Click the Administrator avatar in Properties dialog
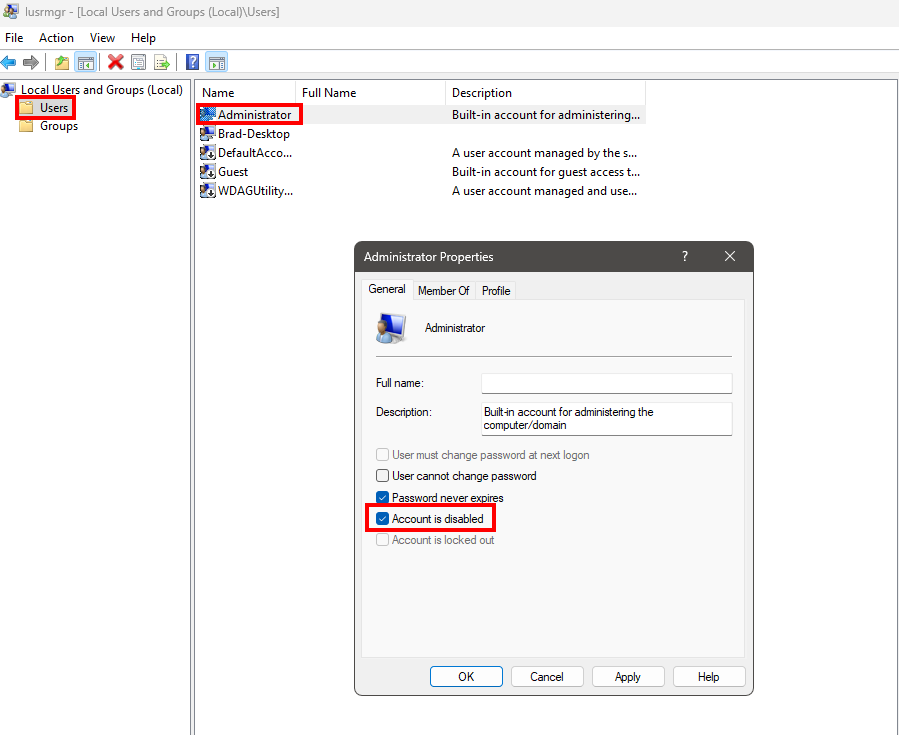 (x=391, y=328)
